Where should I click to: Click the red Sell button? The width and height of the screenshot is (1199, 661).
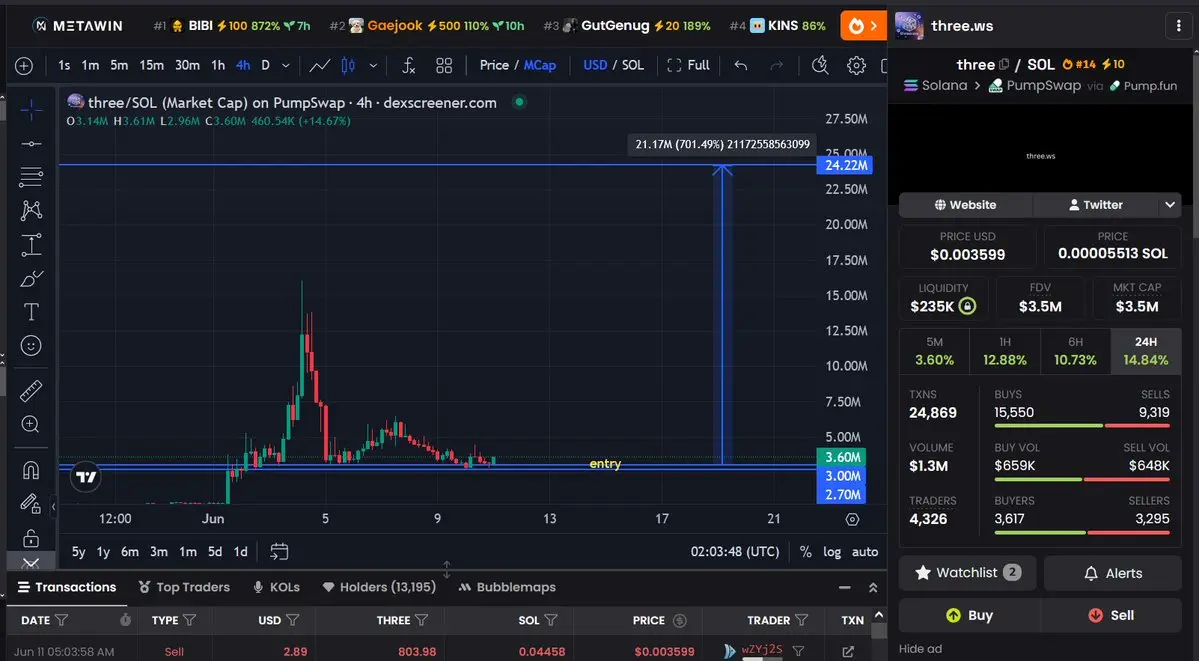[x=1111, y=615]
